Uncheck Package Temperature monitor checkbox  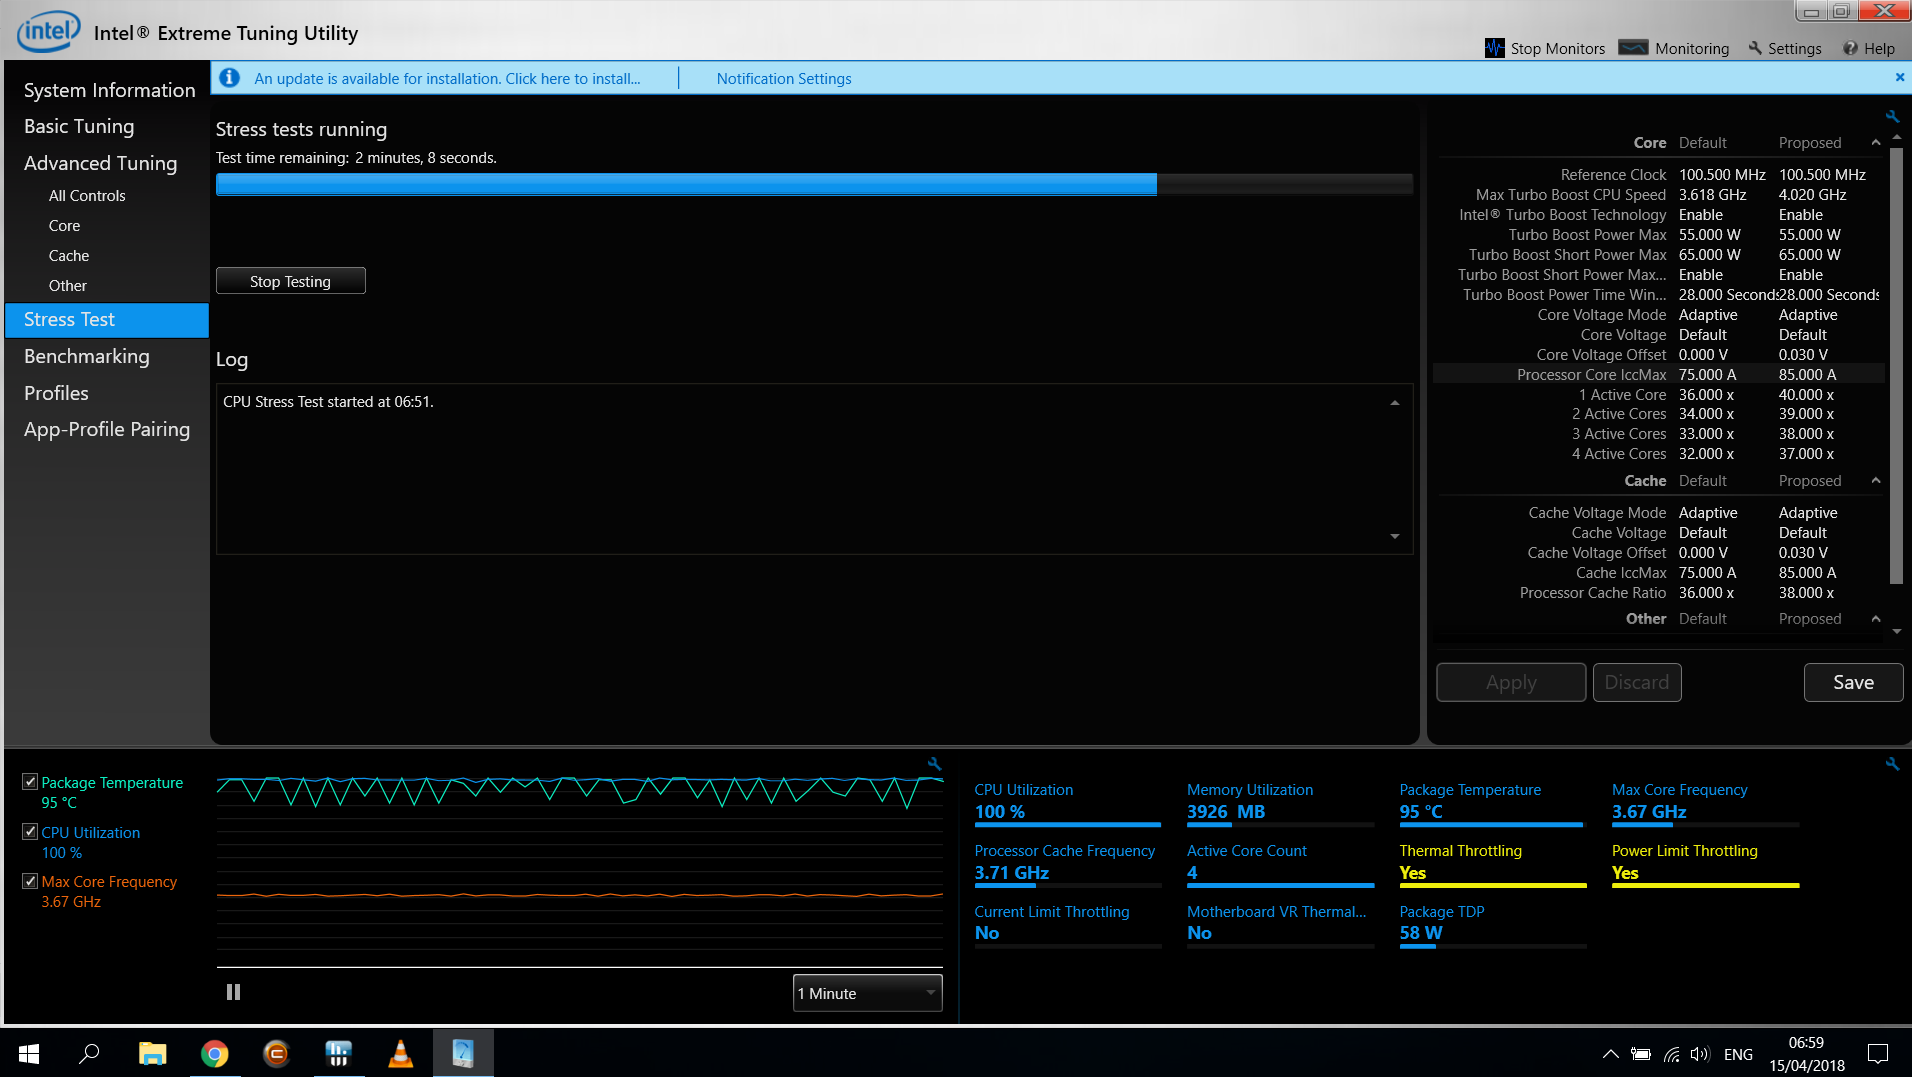(x=30, y=782)
